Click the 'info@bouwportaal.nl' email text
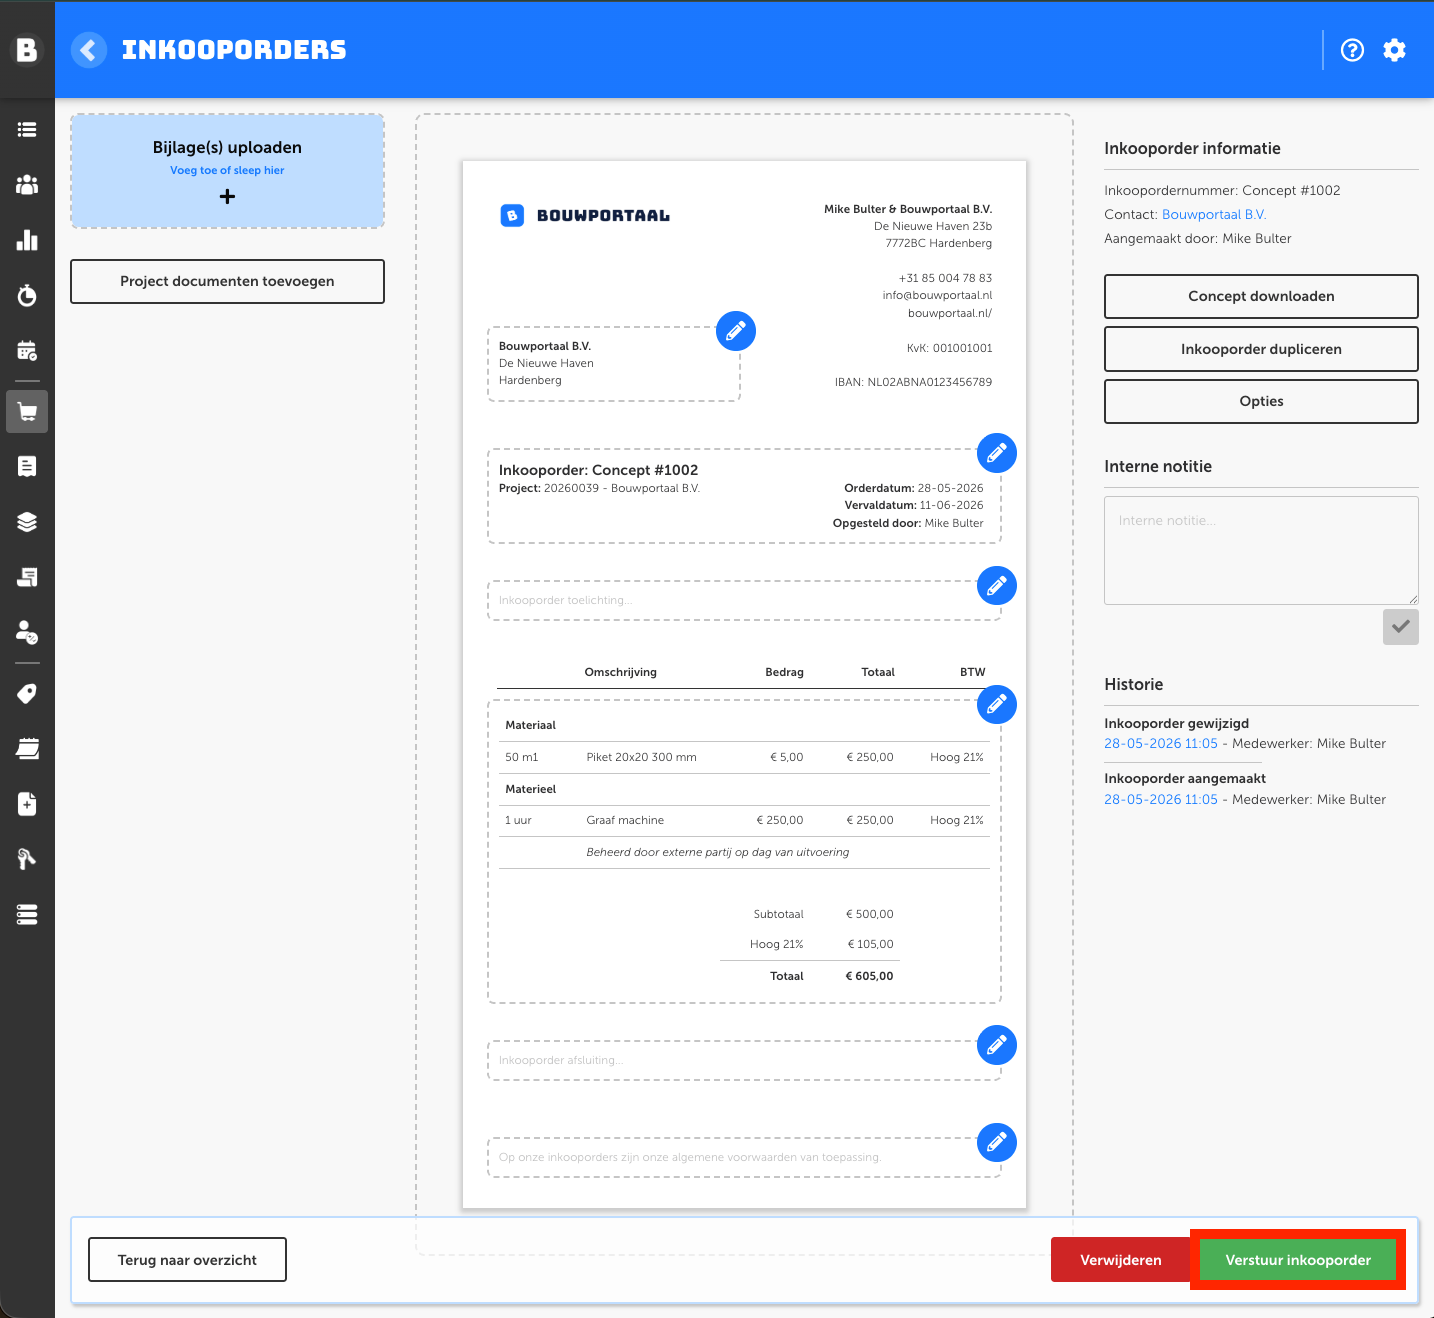Image resolution: width=1434 pixels, height=1318 pixels. click(x=937, y=295)
